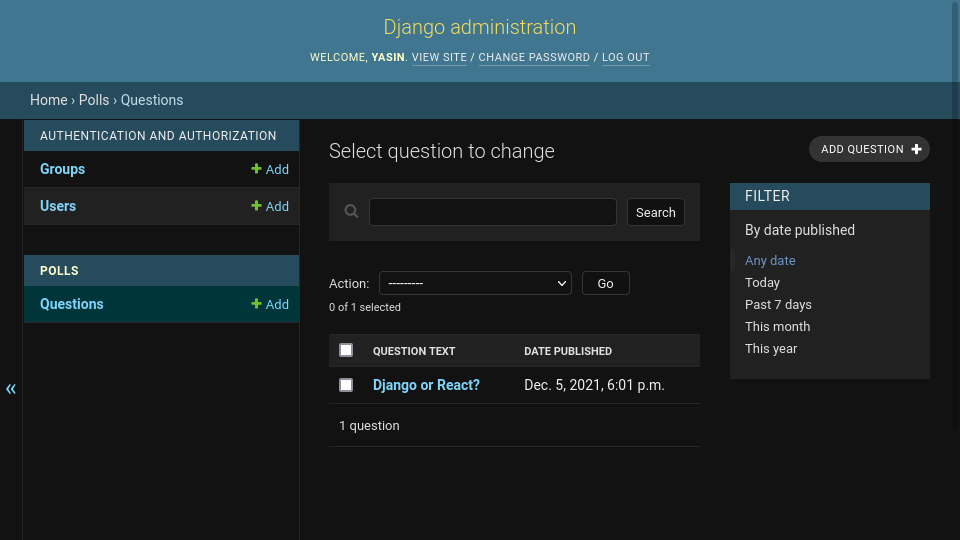
Task: Open the 'Django or React?' question link
Action: pyautogui.click(x=426, y=385)
